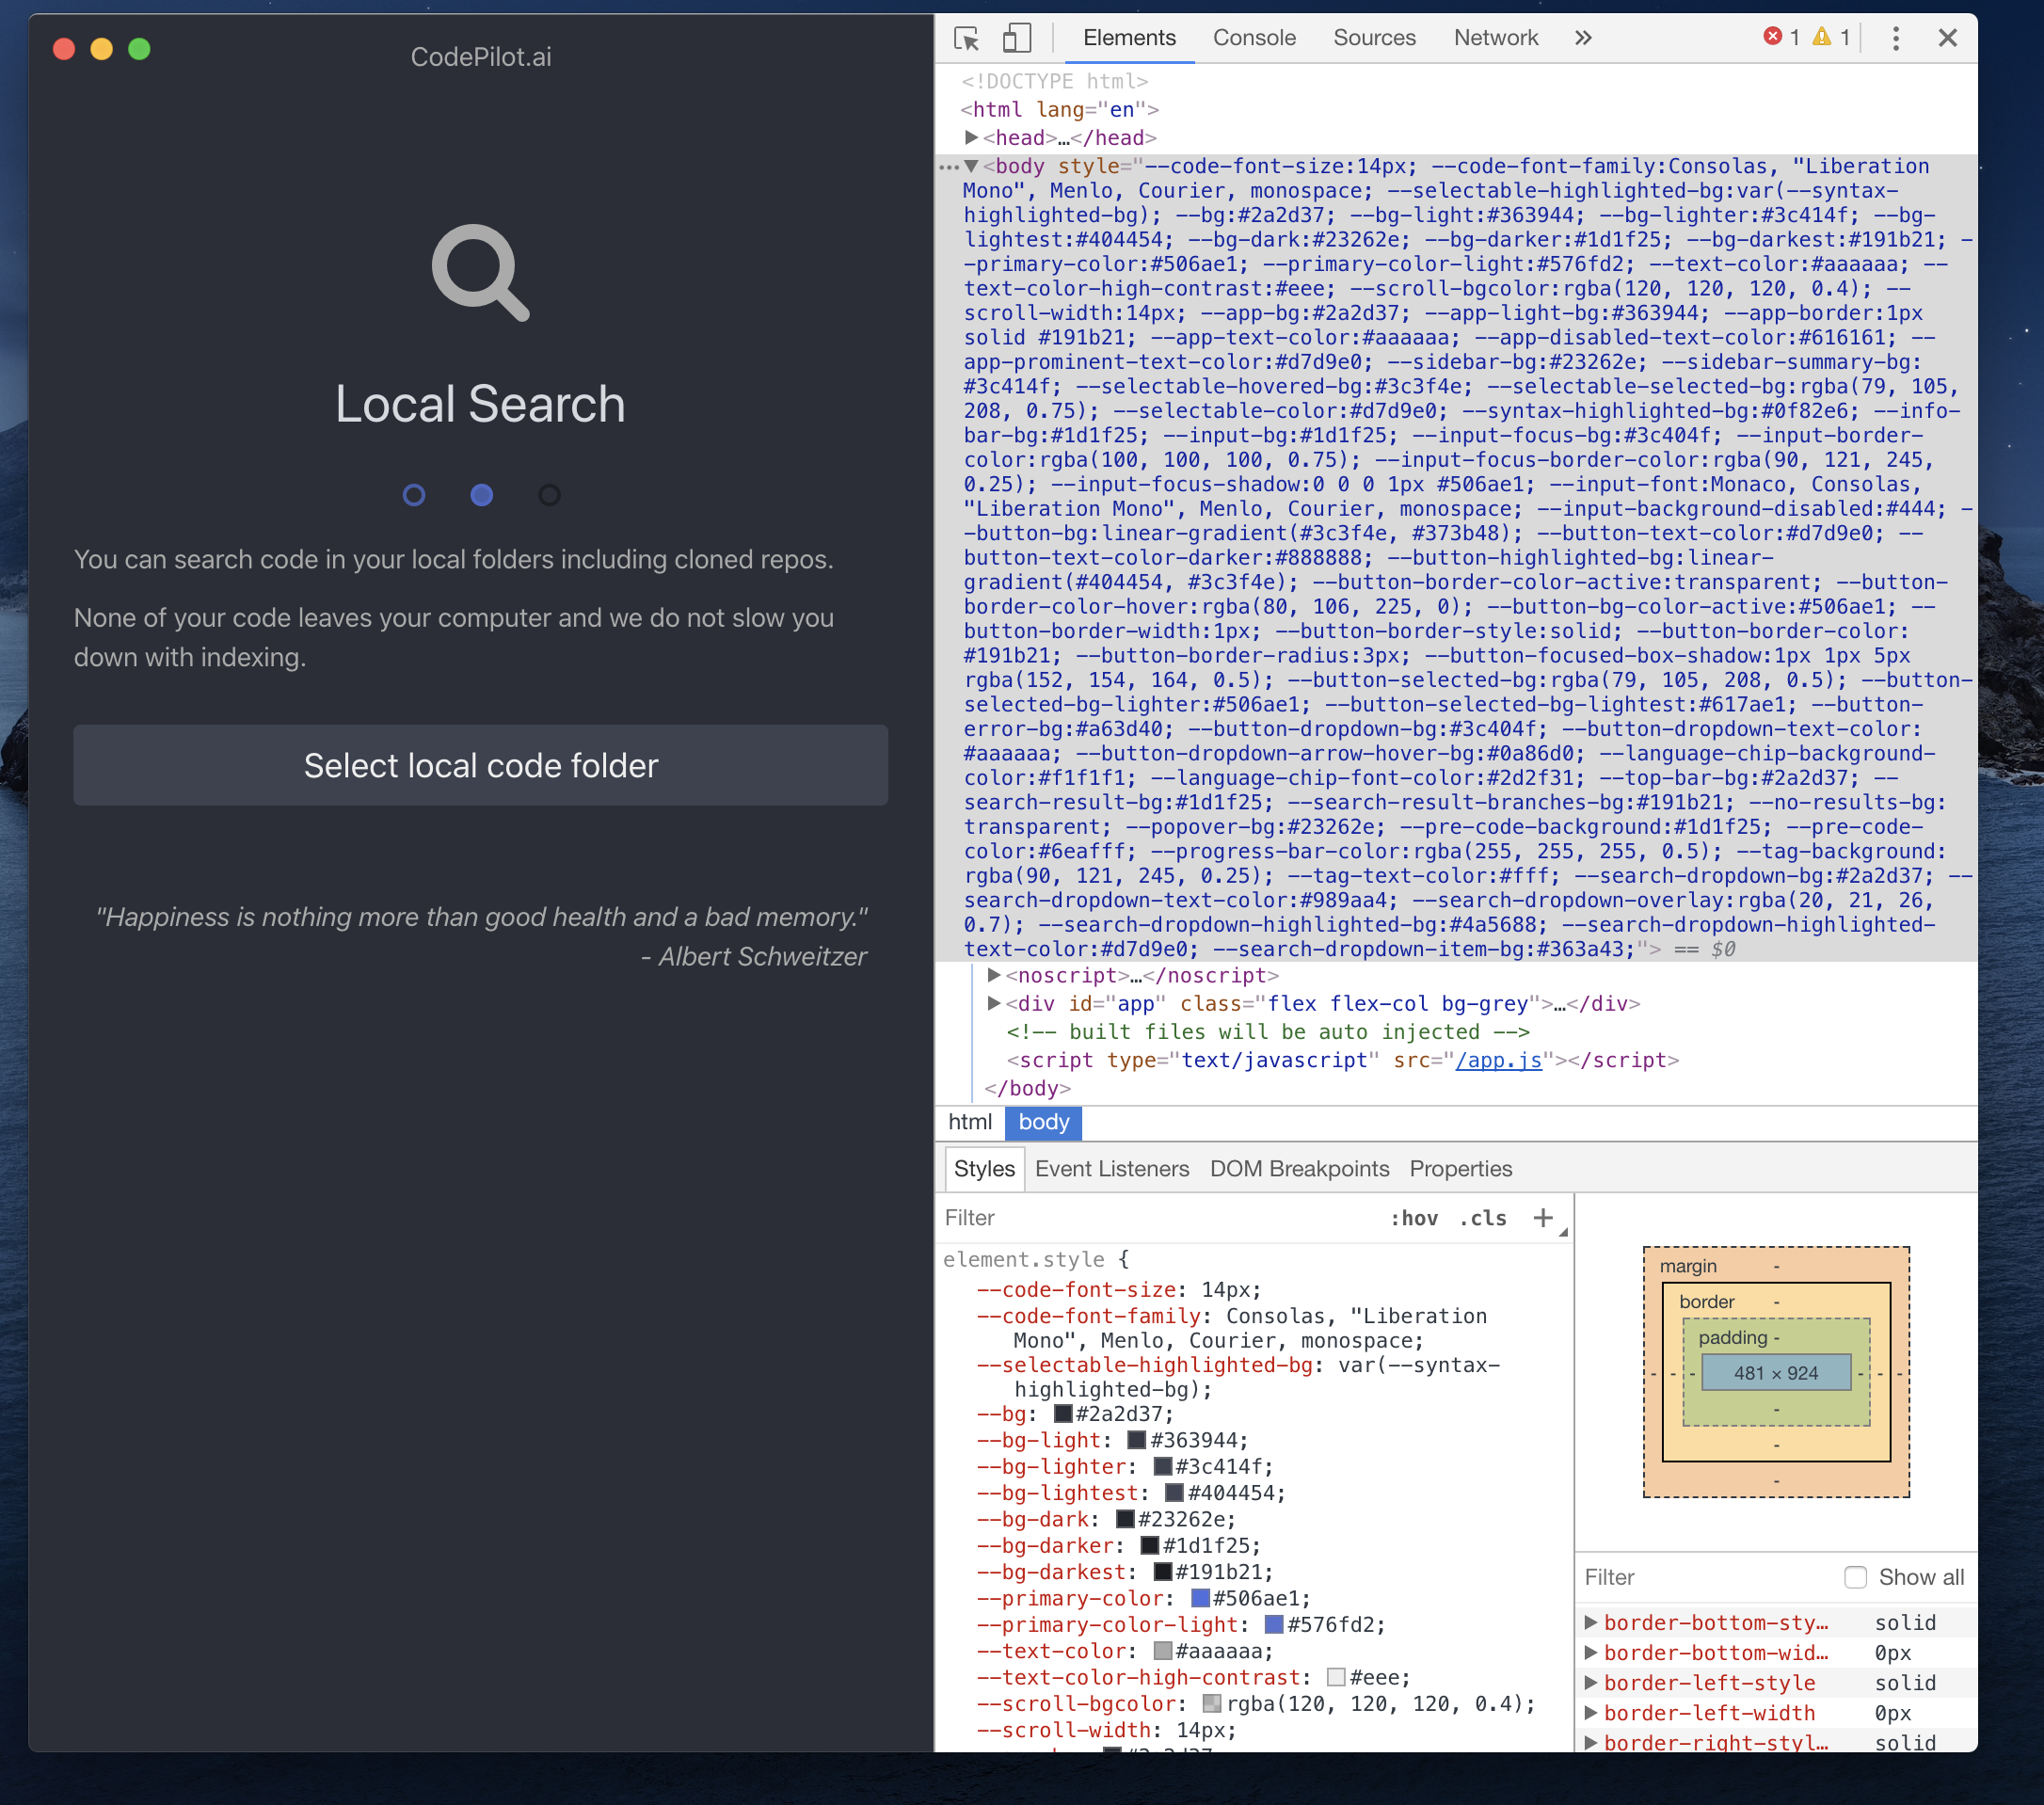Open the three-dot DevTools menu
2044x1805 pixels.
click(x=1895, y=38)
